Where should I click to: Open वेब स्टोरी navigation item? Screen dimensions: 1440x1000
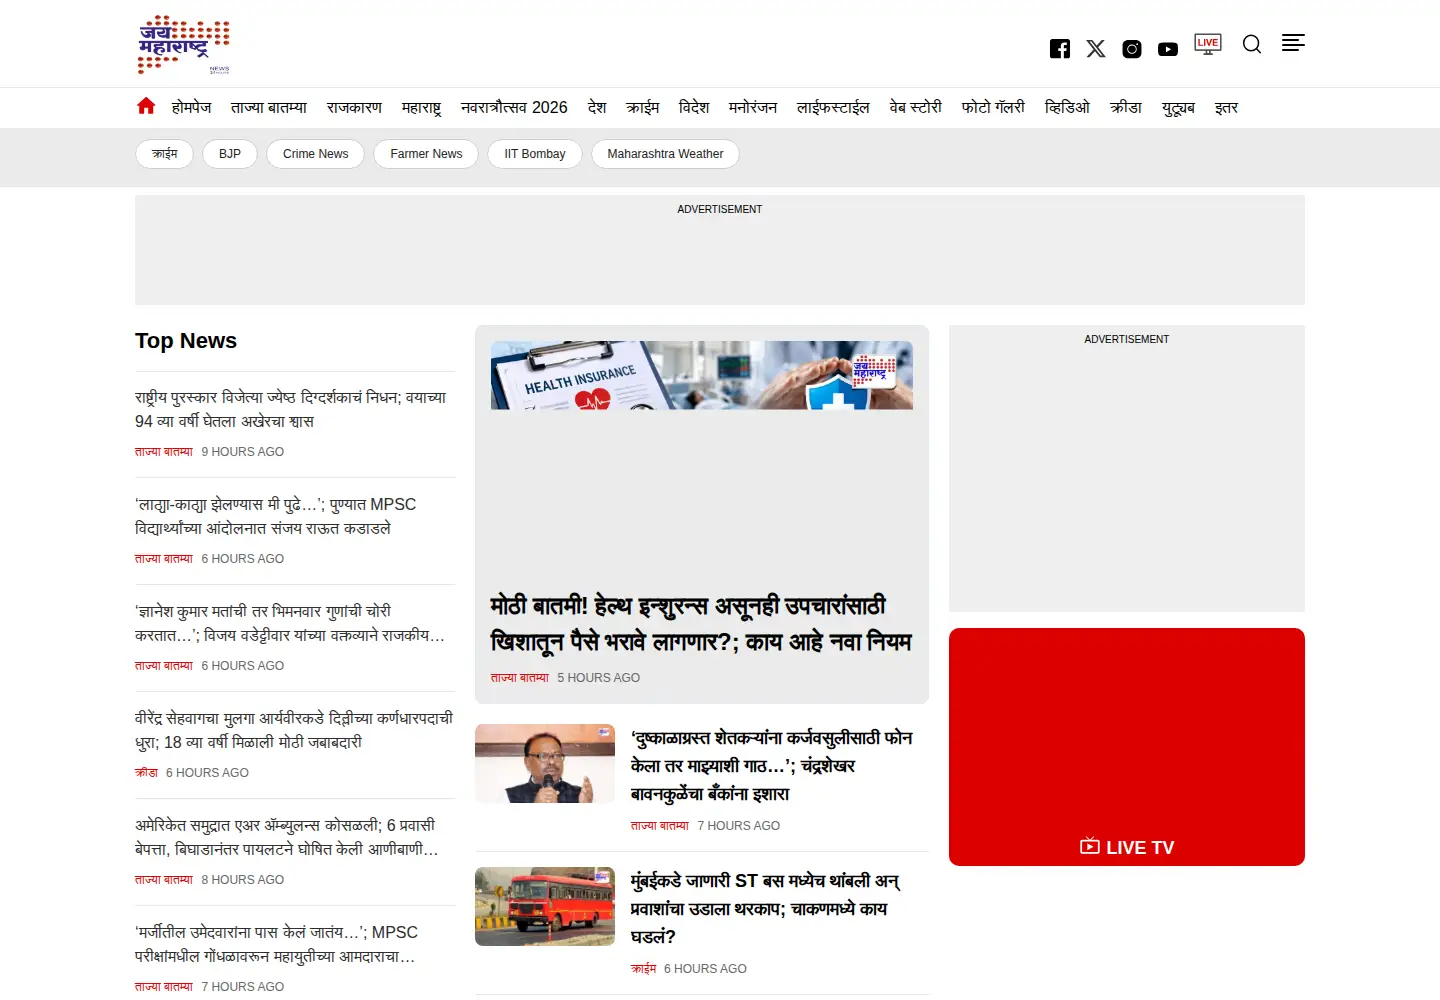916,107
